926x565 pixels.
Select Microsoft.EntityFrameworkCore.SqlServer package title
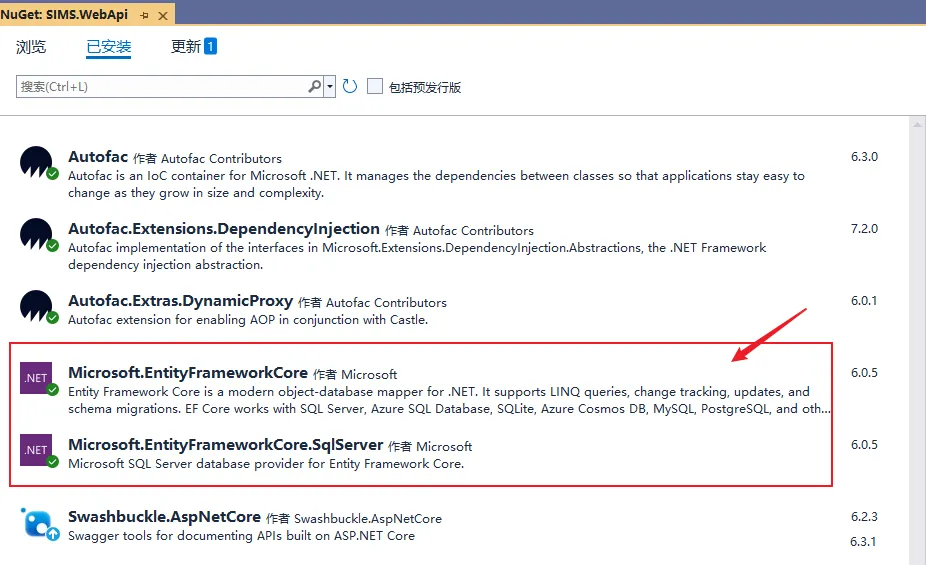click(x=226, y=445)
